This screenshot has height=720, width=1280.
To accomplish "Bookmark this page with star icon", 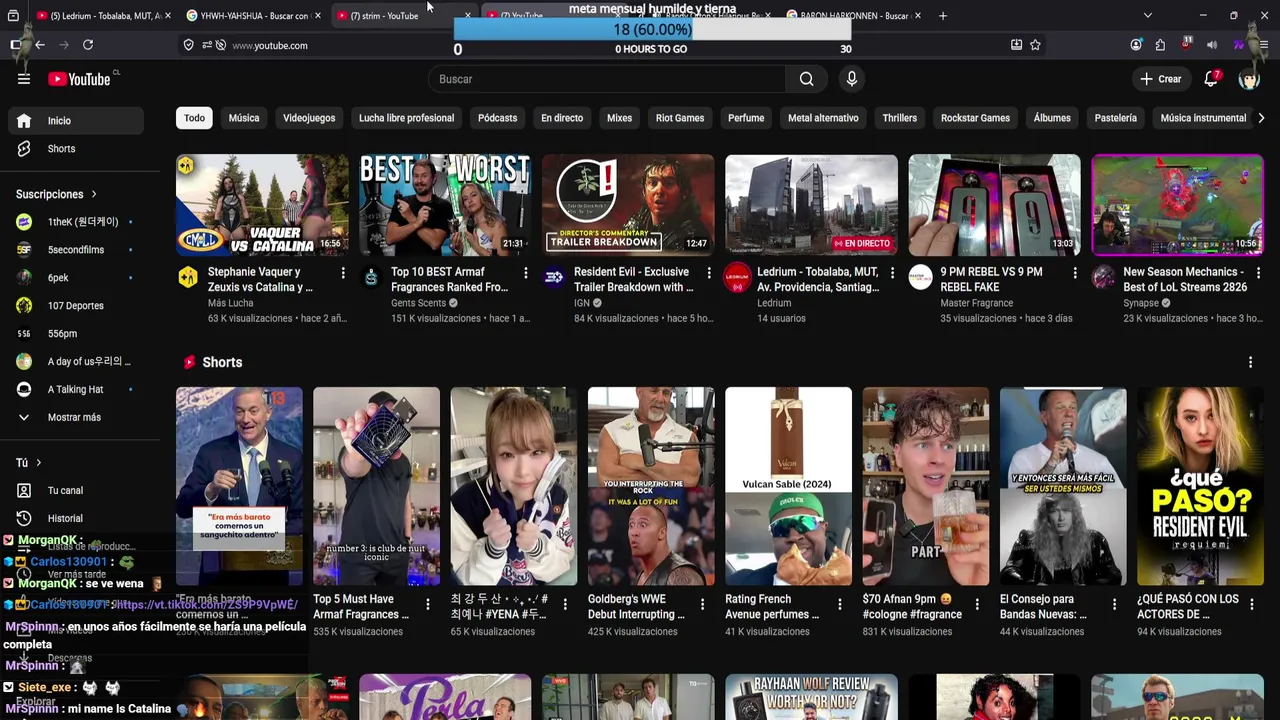I will click(1035, 45).
